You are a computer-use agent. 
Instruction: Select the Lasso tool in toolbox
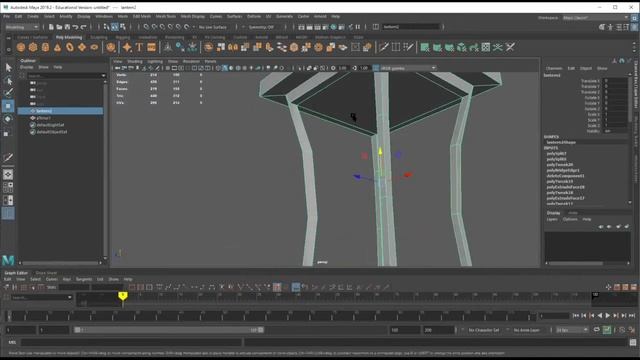point(8,80)
